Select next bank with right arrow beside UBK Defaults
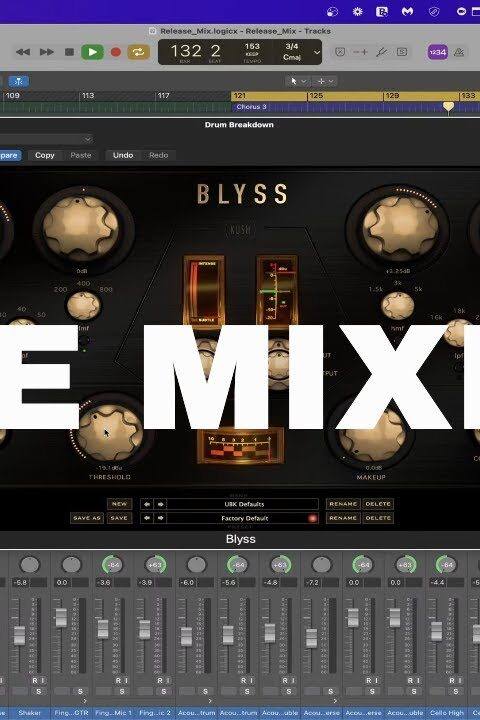480x720 pixels. [160, 504]
